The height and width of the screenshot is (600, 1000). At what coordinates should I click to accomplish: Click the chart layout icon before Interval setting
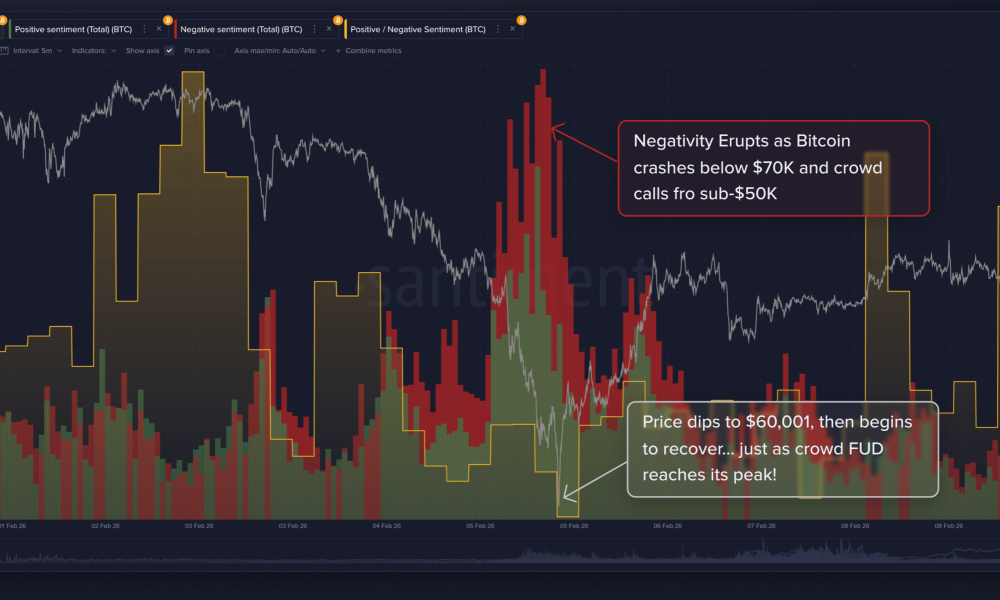click(6, 51)
